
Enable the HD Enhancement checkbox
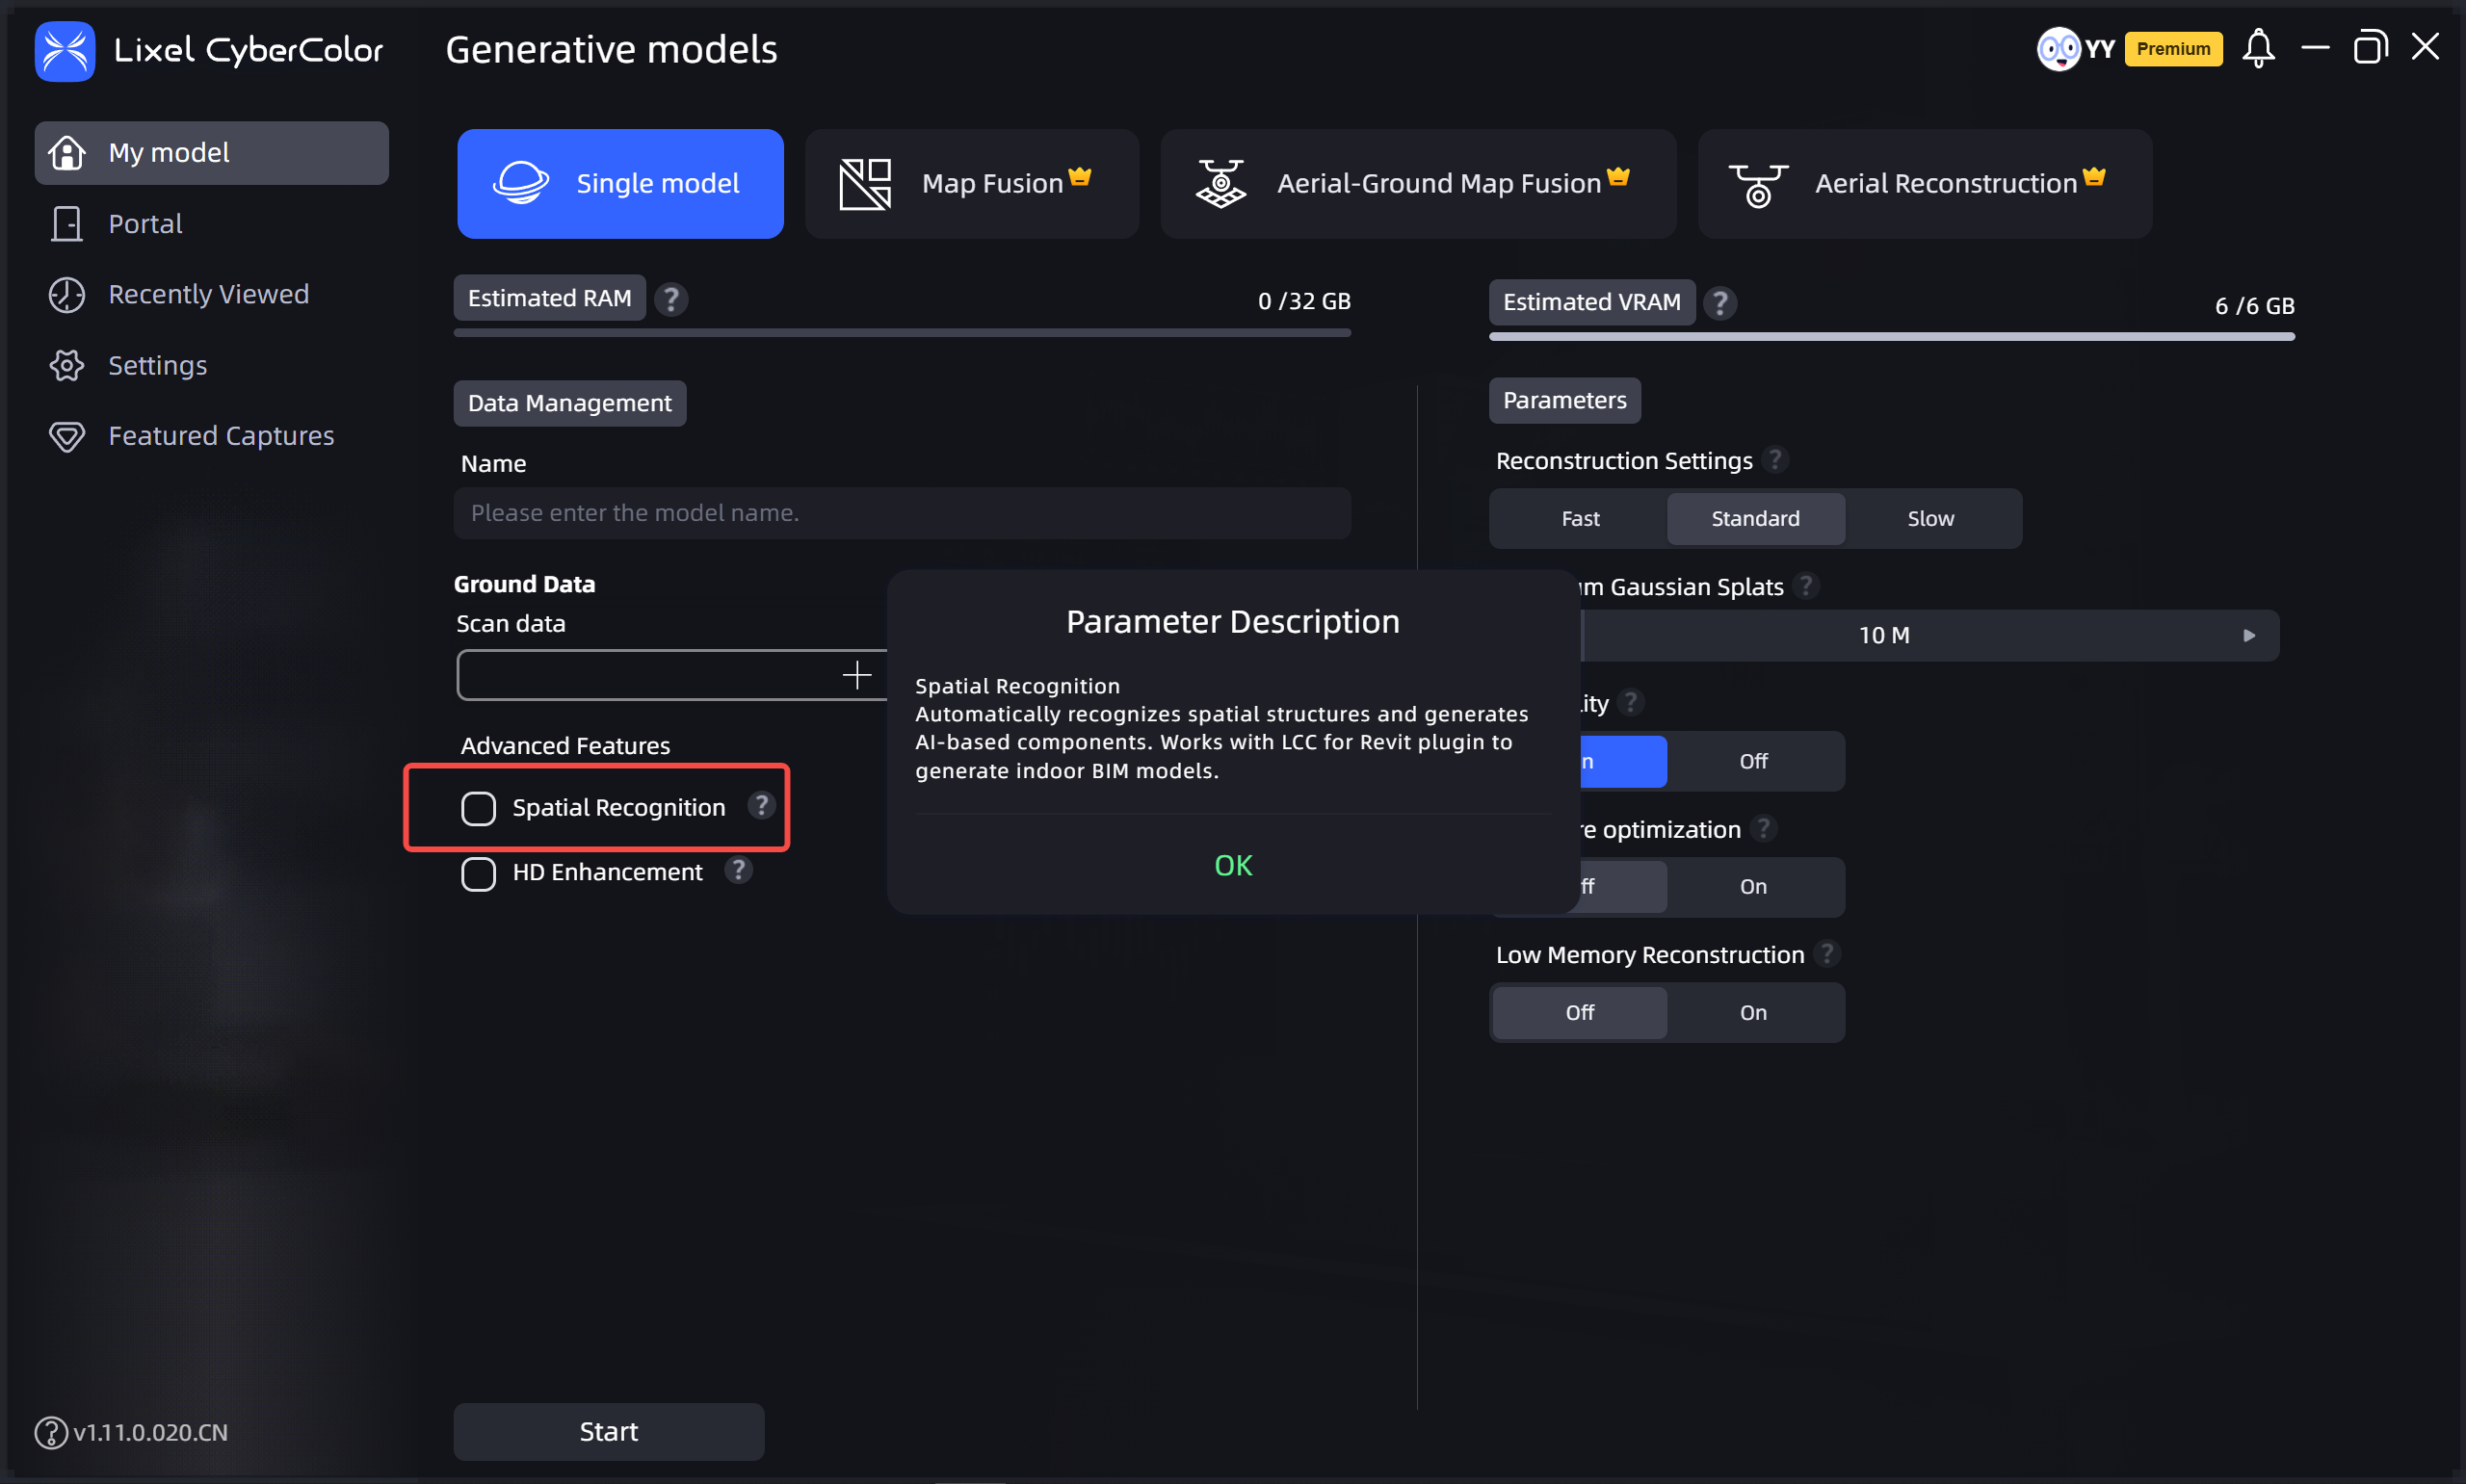tap(478, 873)
